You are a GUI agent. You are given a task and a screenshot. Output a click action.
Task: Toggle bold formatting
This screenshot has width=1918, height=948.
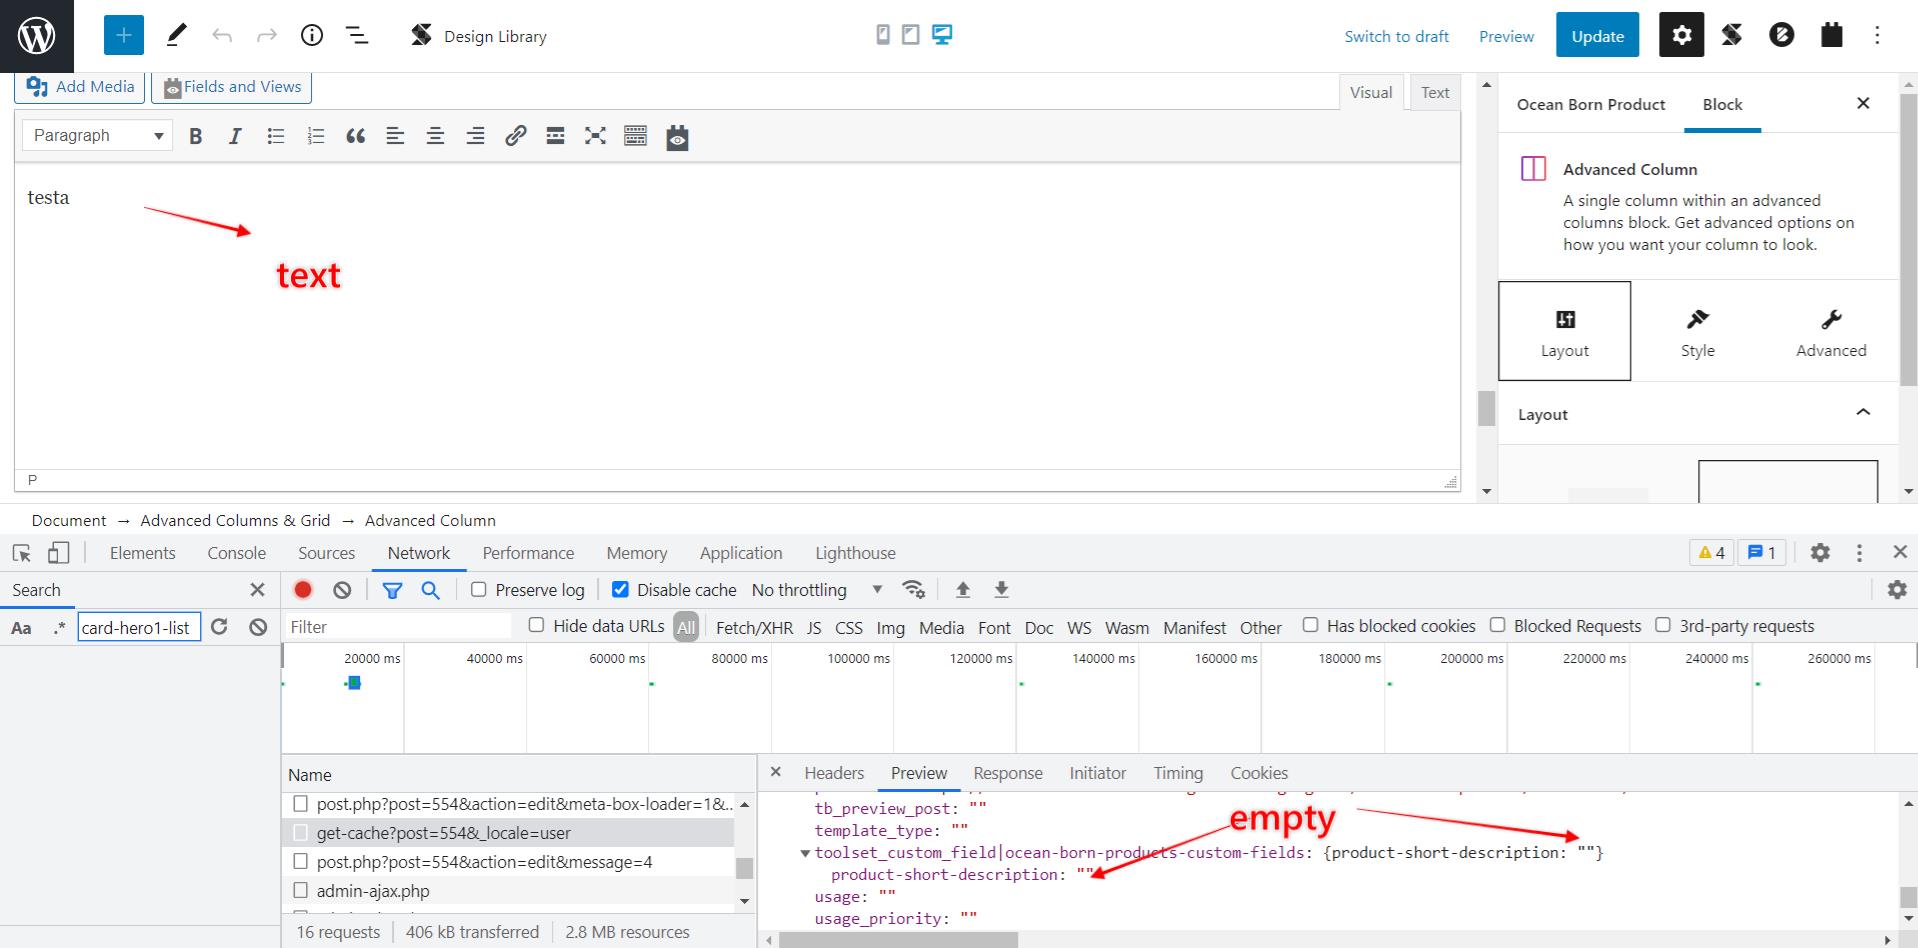coord(196,136)
